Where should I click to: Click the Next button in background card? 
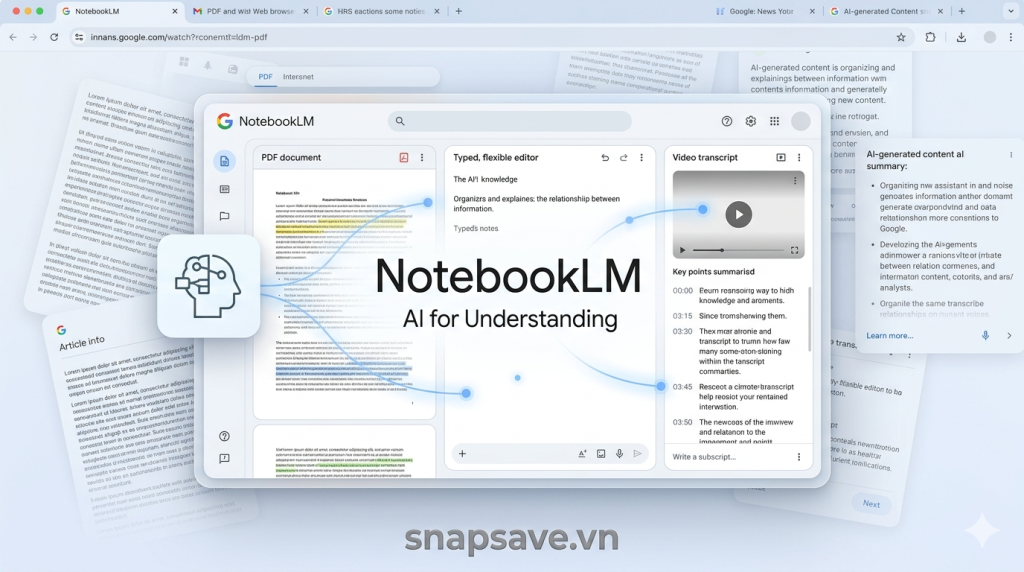point(871,503)
